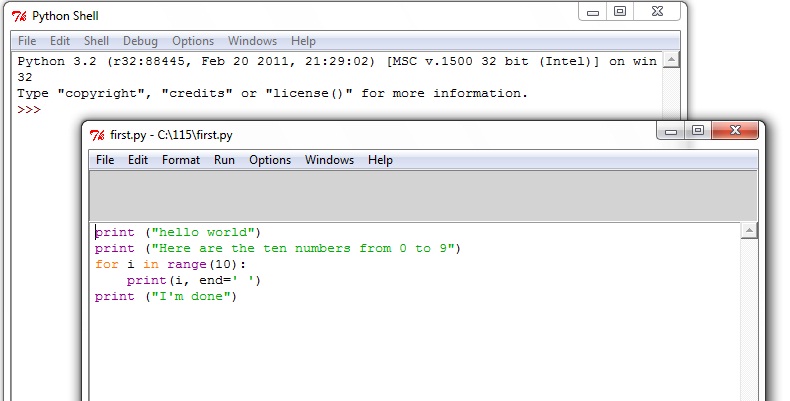Click scroll up arrow in Python Shell

(x=671, y=60)
